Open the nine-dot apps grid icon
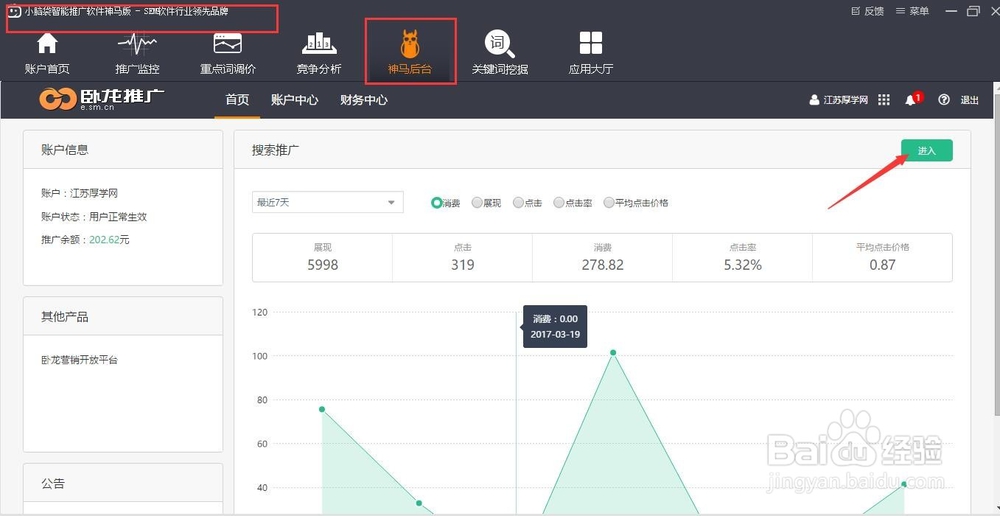This screenshot has height=516, width=1000. coord(884,100)
